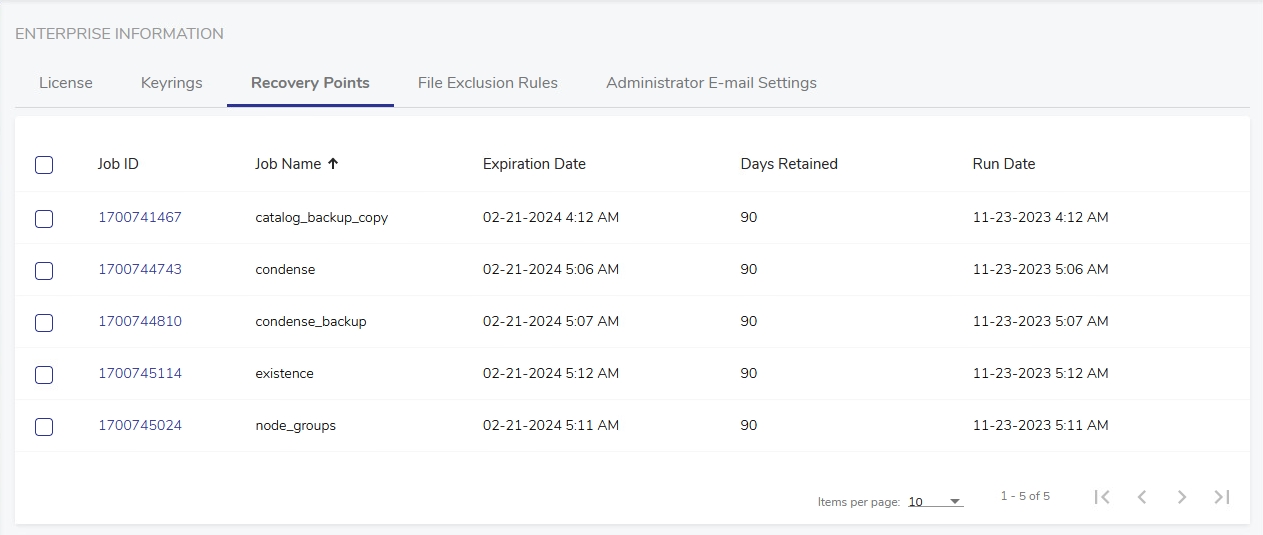Mark the existence job checkbox

coord(44,374)
